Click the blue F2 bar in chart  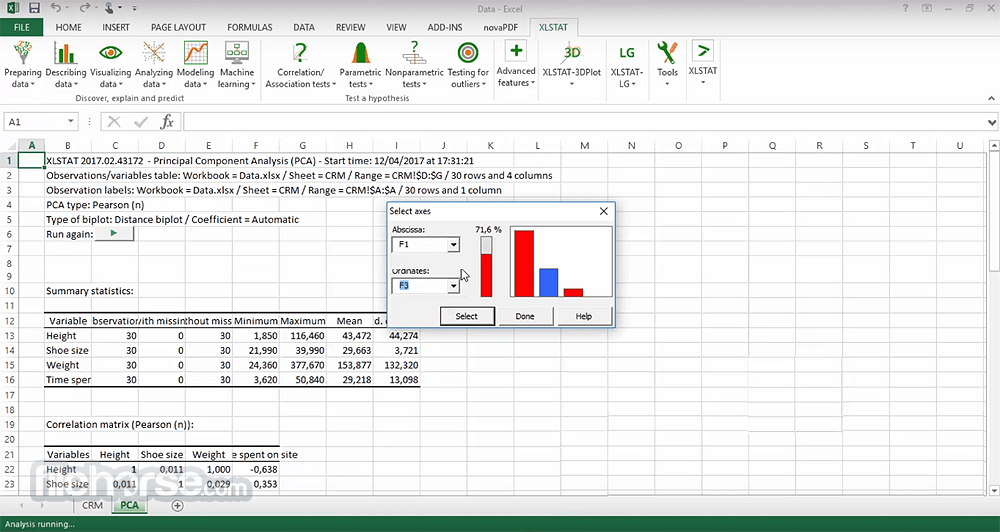pos(548,283)
